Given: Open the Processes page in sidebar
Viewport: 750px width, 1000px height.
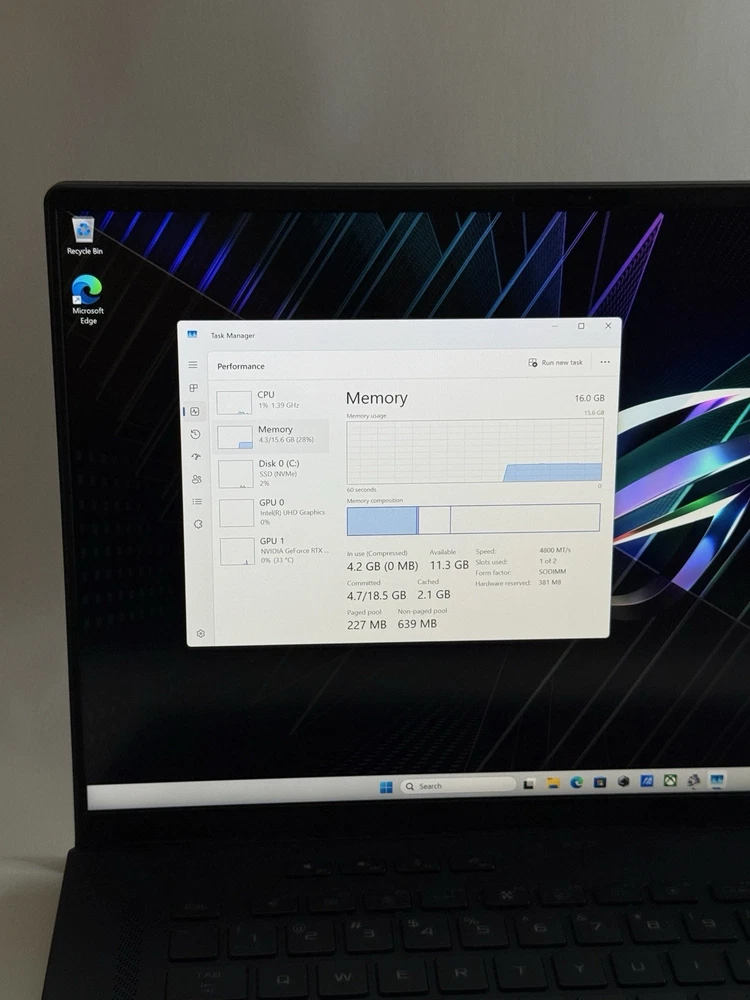Looking at the screenshot, I should point(194,388).
